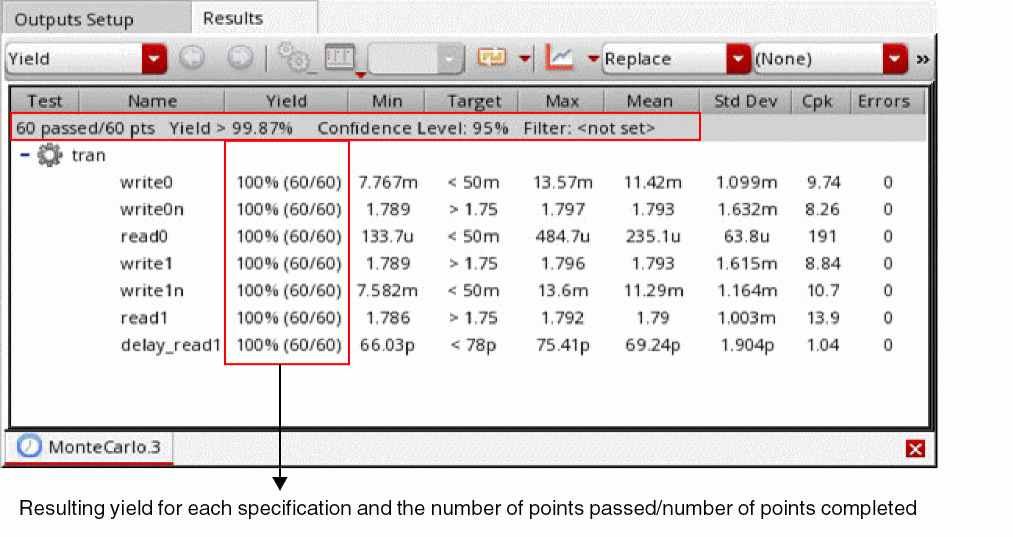Click the Max value 484.7u
Image resolution: width=1013 pixels, height=537 pixels.
(x=562, y=237)
